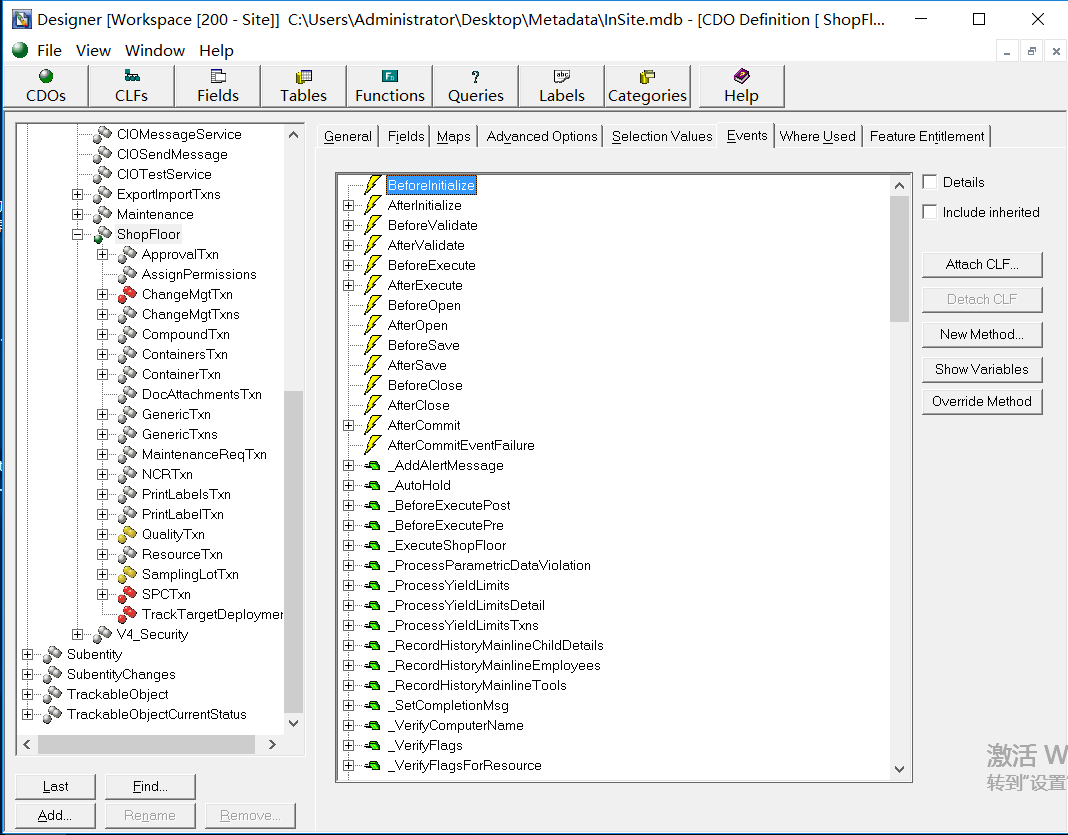
Task: Click the lightning icon beside BeforeValidate
Action: [x=373, y=225]
